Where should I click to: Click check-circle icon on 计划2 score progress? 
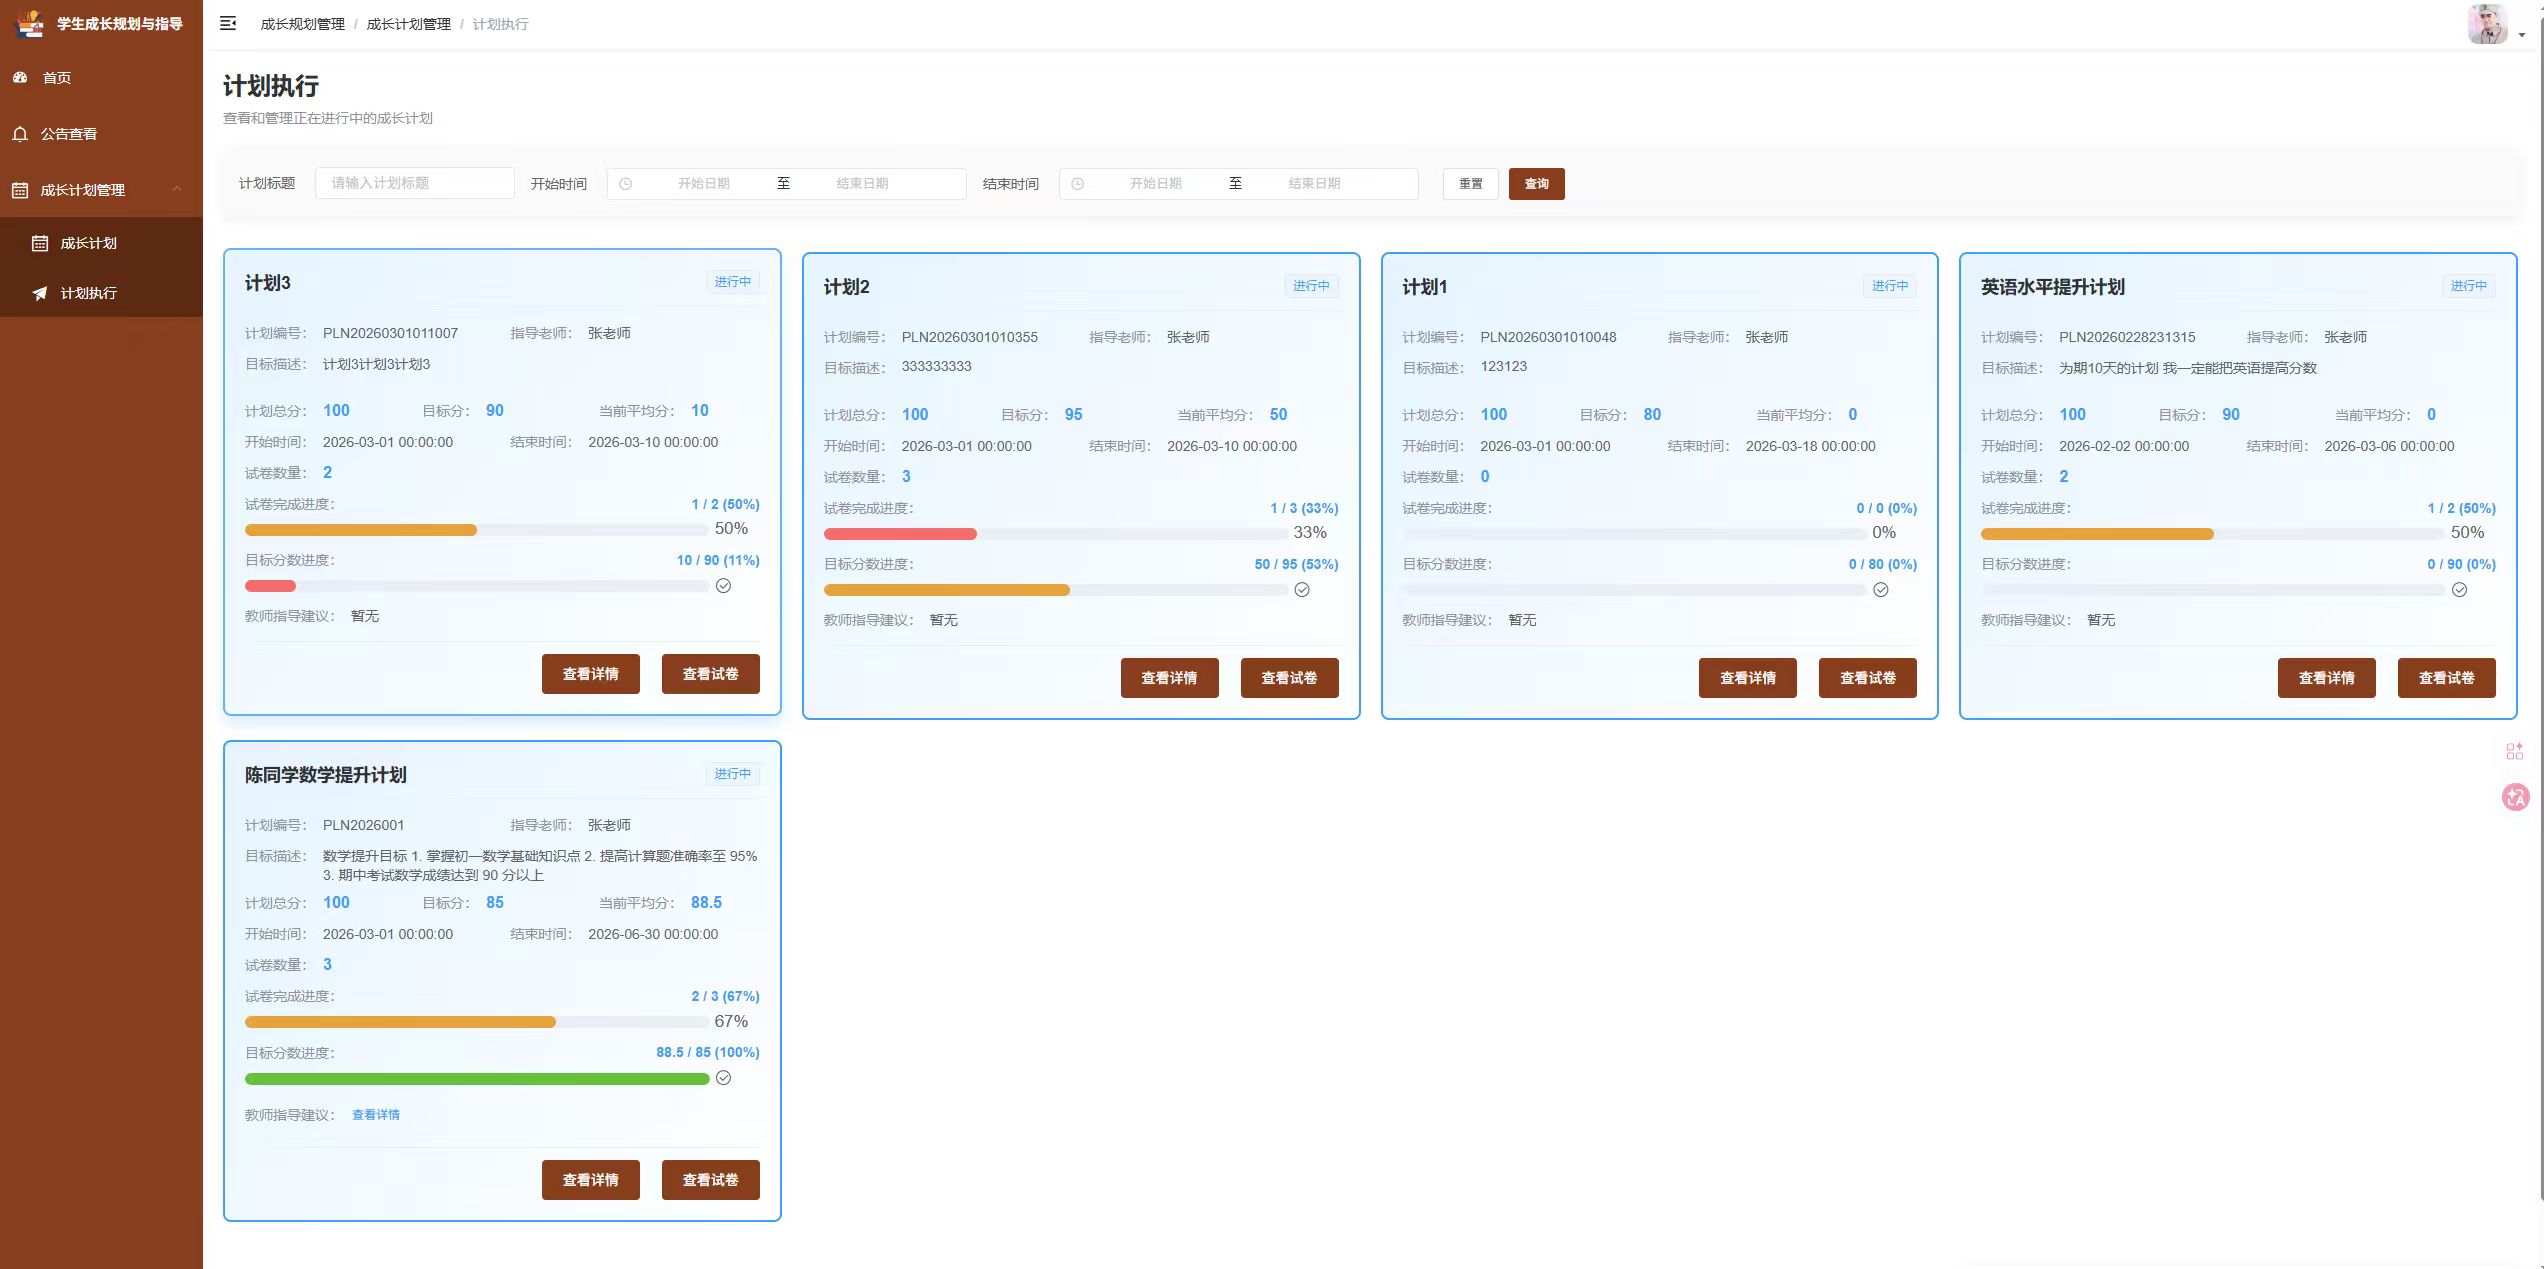1302,590
